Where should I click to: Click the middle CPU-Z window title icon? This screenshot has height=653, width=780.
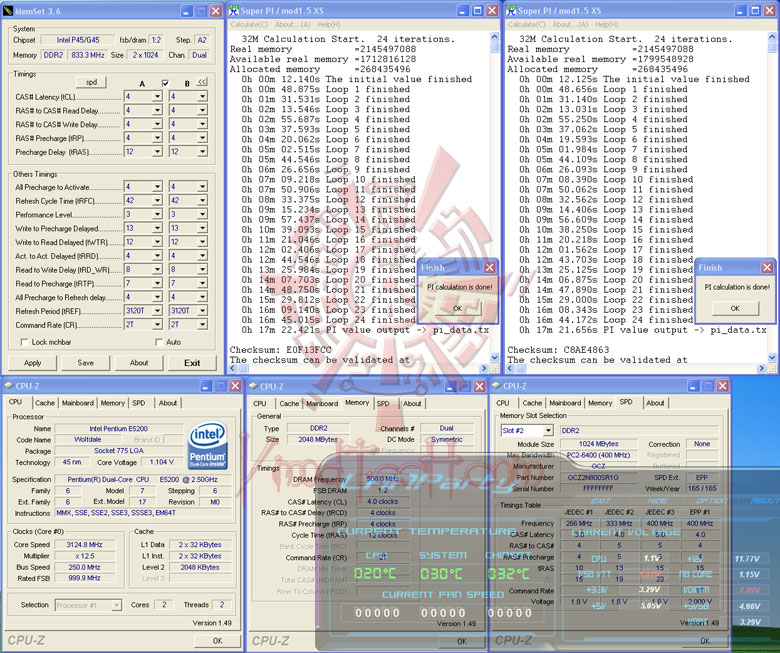(253, 386)
